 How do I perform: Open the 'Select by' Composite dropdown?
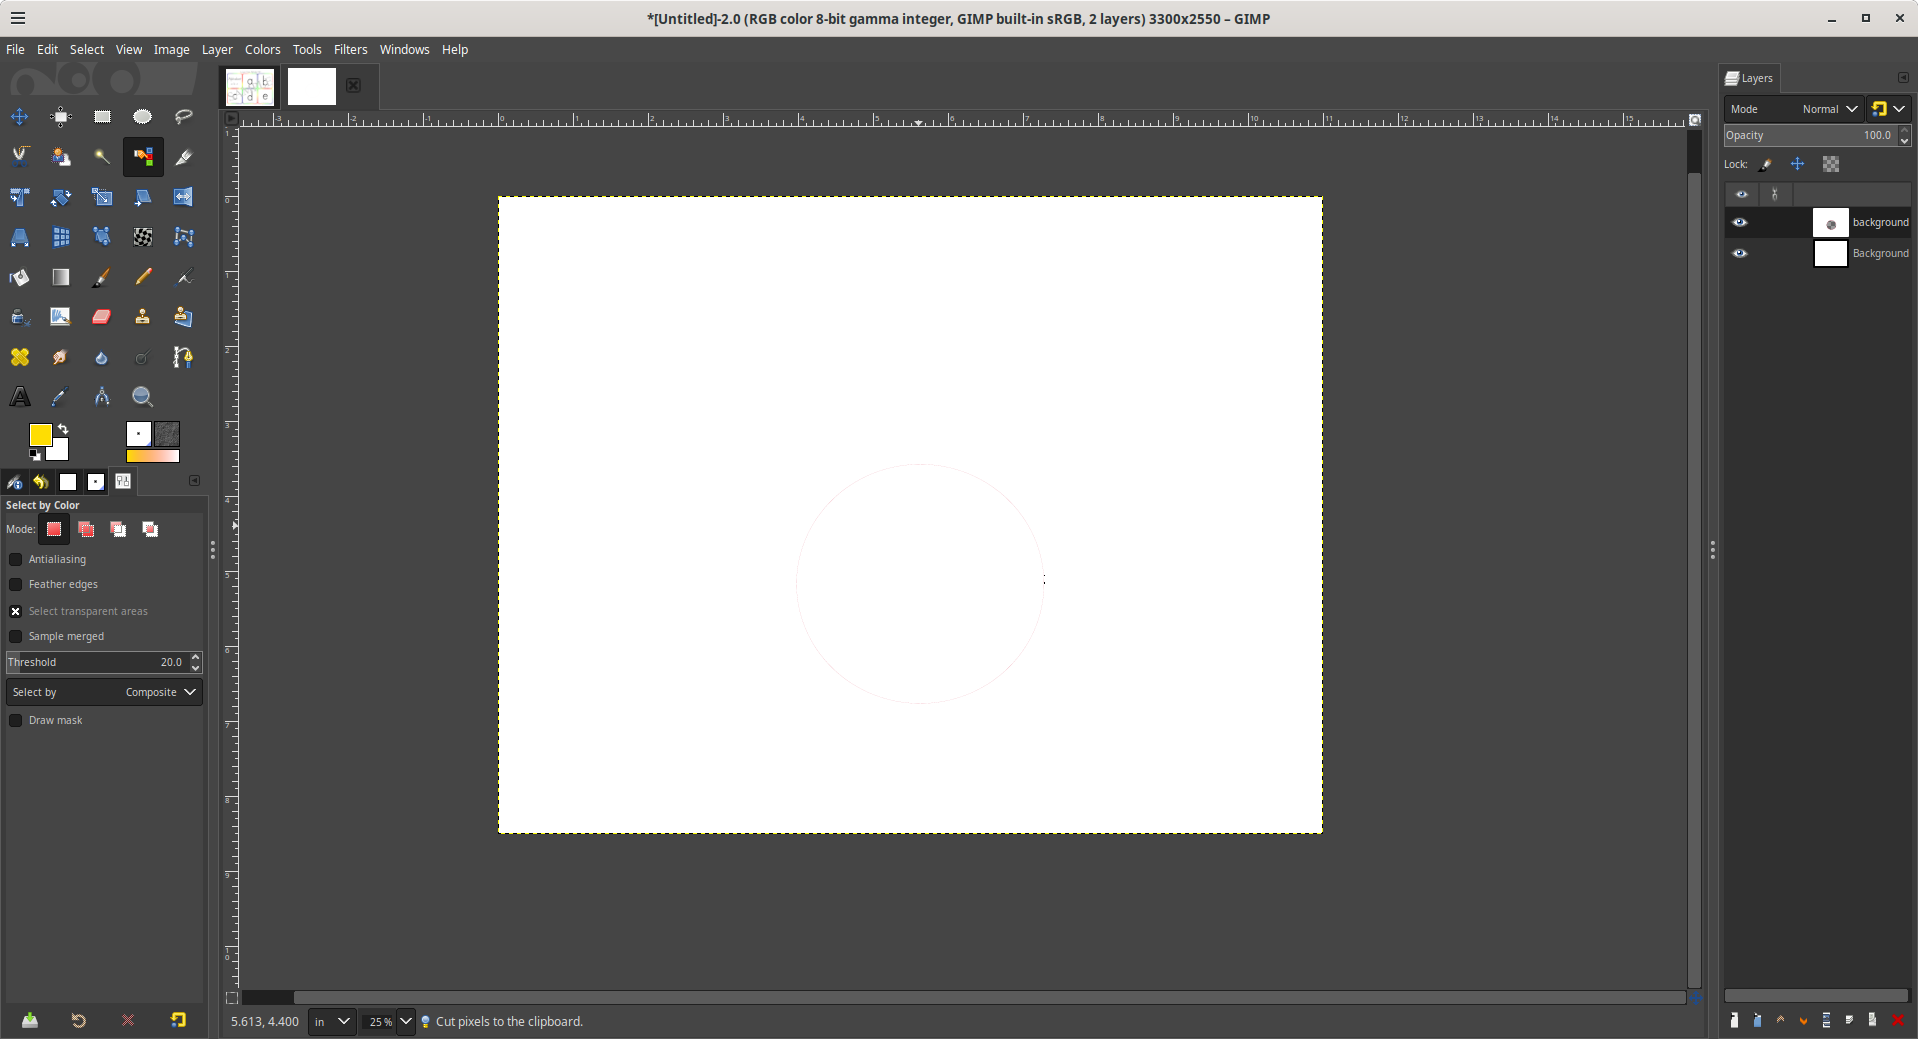tap(104, 692)
